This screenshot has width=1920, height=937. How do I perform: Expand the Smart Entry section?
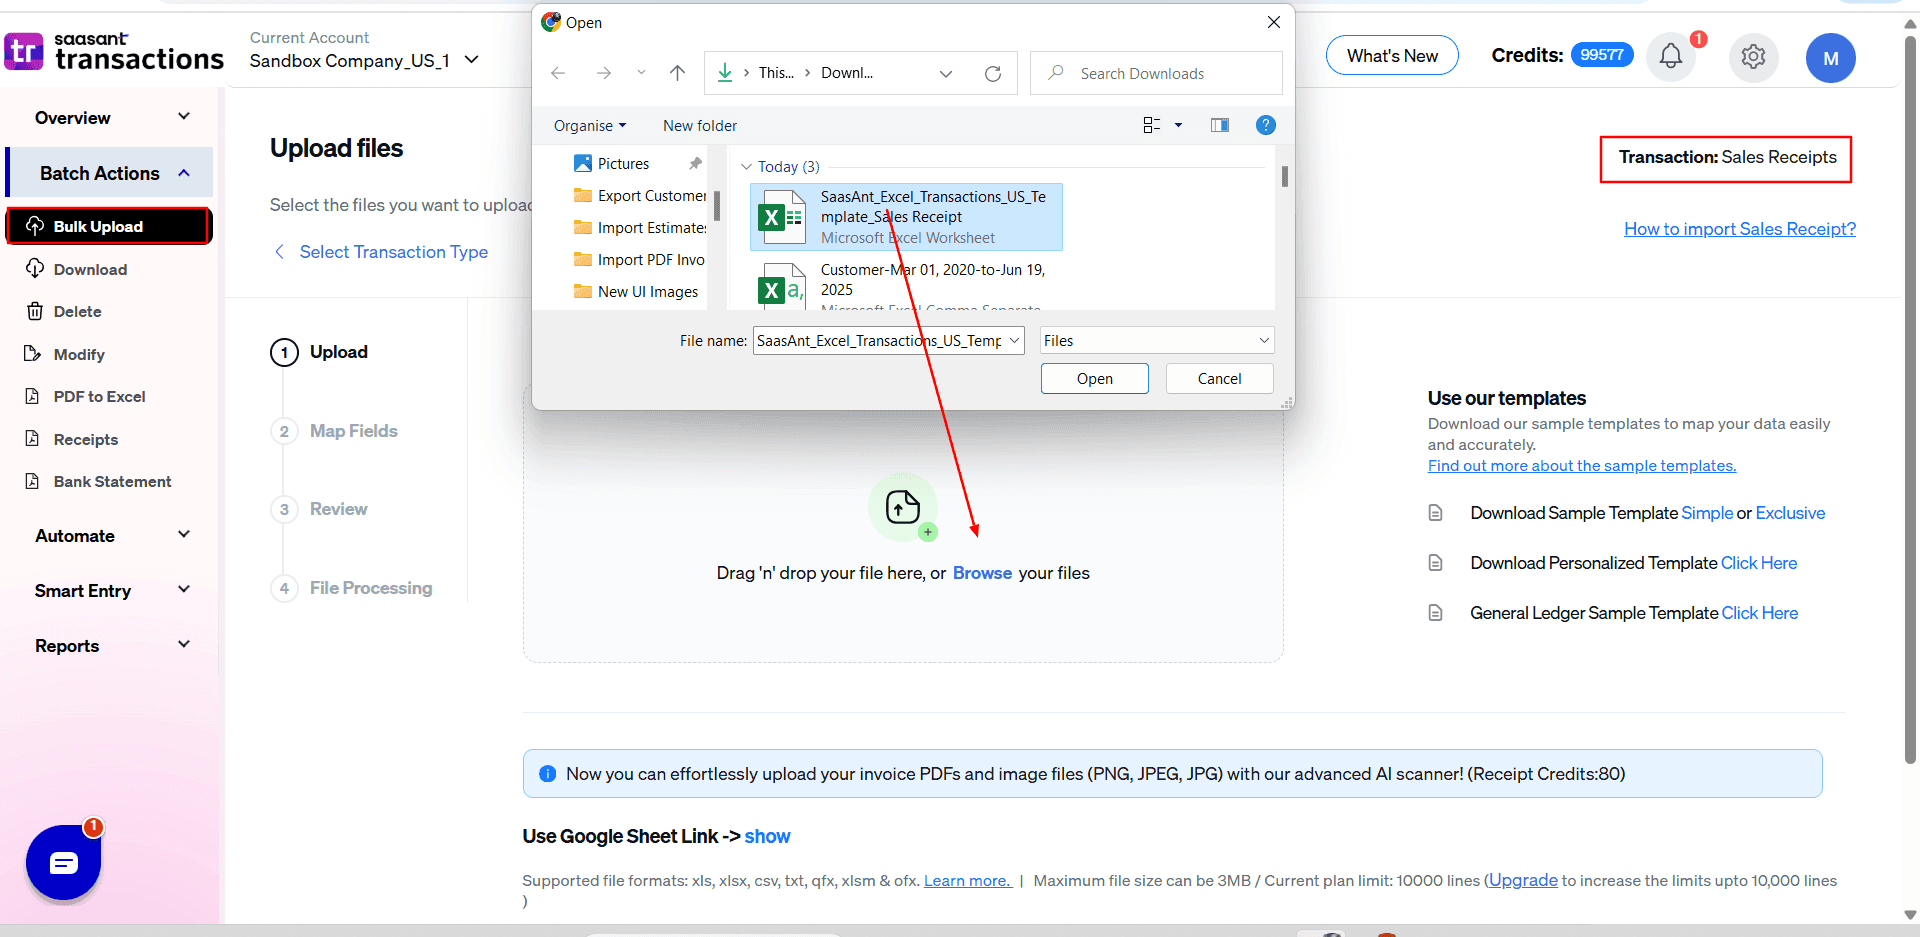point(184,589)
